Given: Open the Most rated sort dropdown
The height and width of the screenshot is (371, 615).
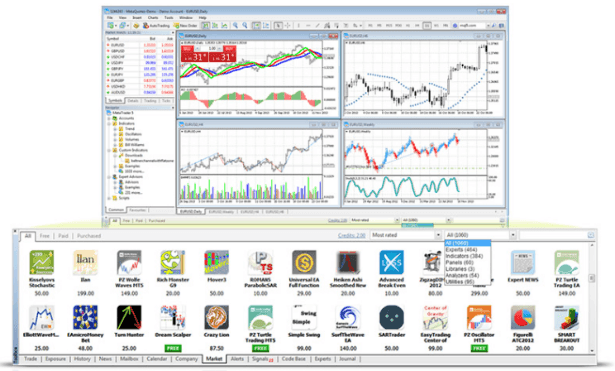Looking at the screenshot, I should (406, 235).
